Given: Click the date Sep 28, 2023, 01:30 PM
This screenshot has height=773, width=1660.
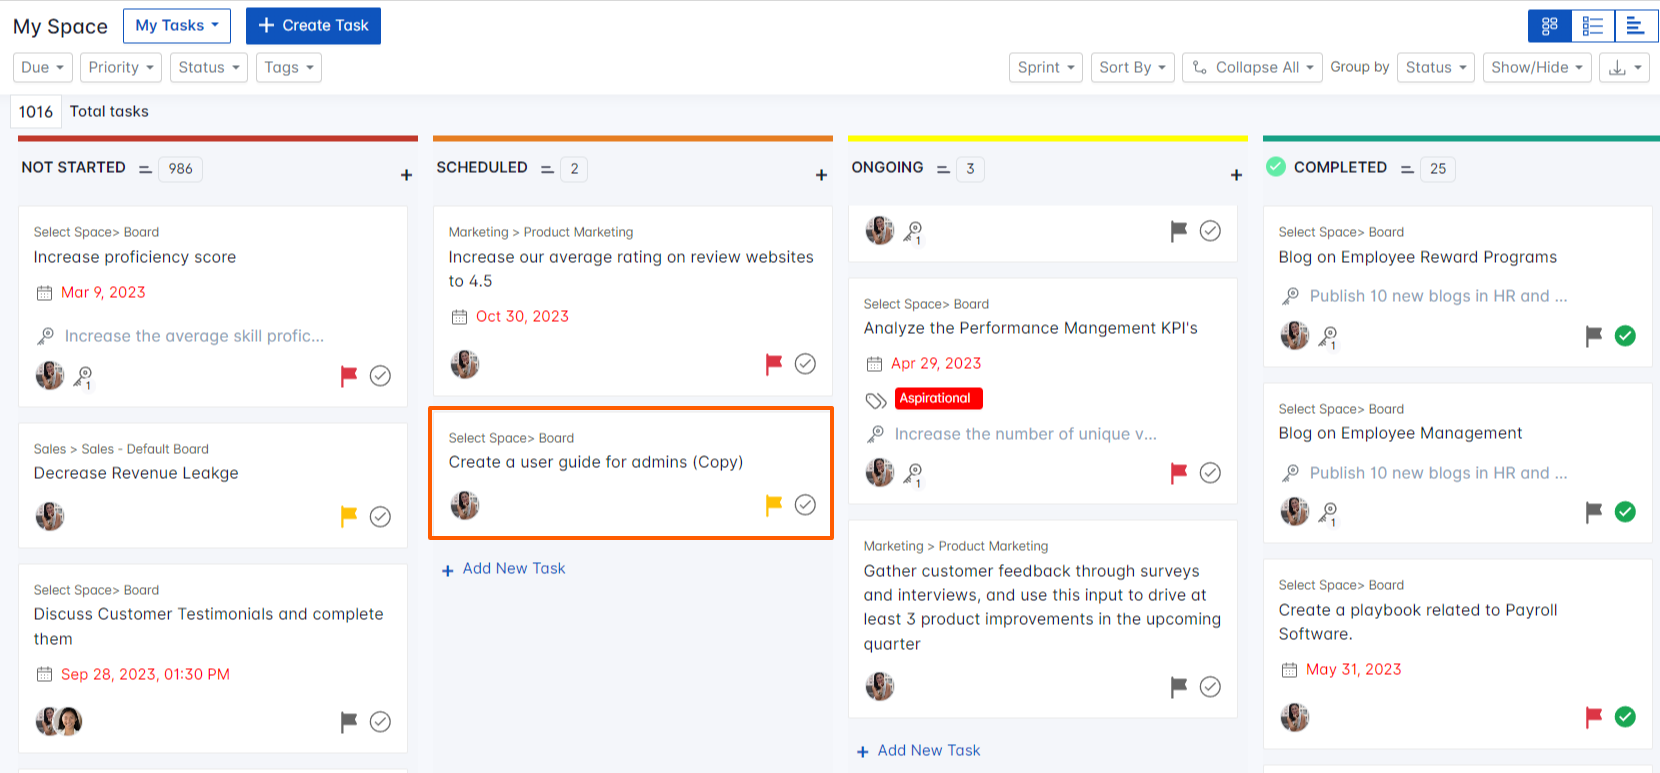Looking at the screenshot, I should (x=145, y=674).
